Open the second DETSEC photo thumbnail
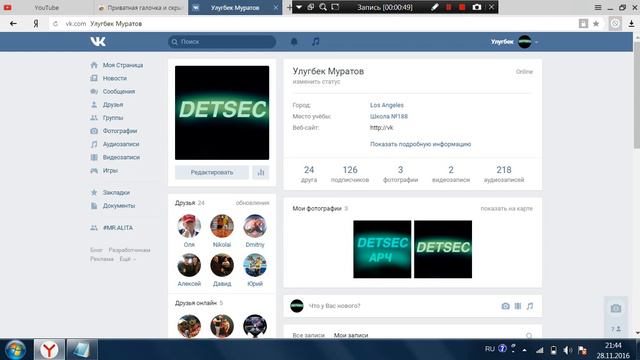This screenshot has height=360, width=640. pyautogui.click(x=443, y=249)
